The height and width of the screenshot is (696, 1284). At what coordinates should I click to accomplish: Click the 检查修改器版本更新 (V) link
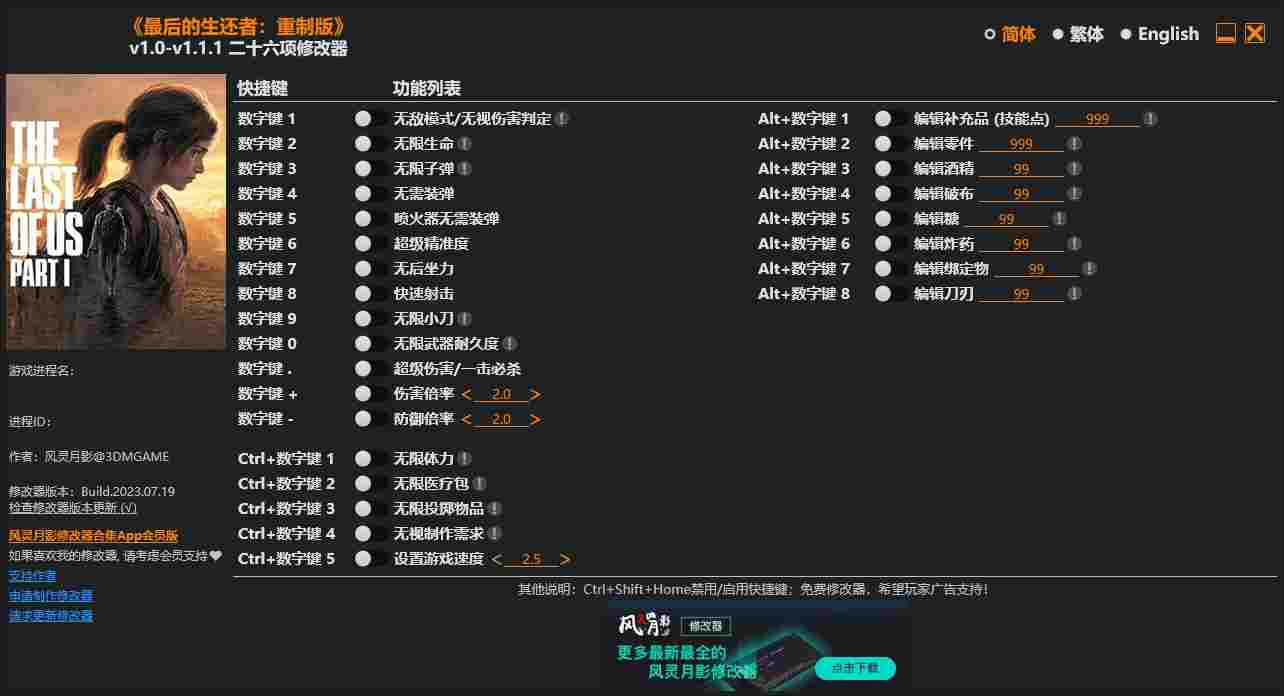(x=73, y=507)
